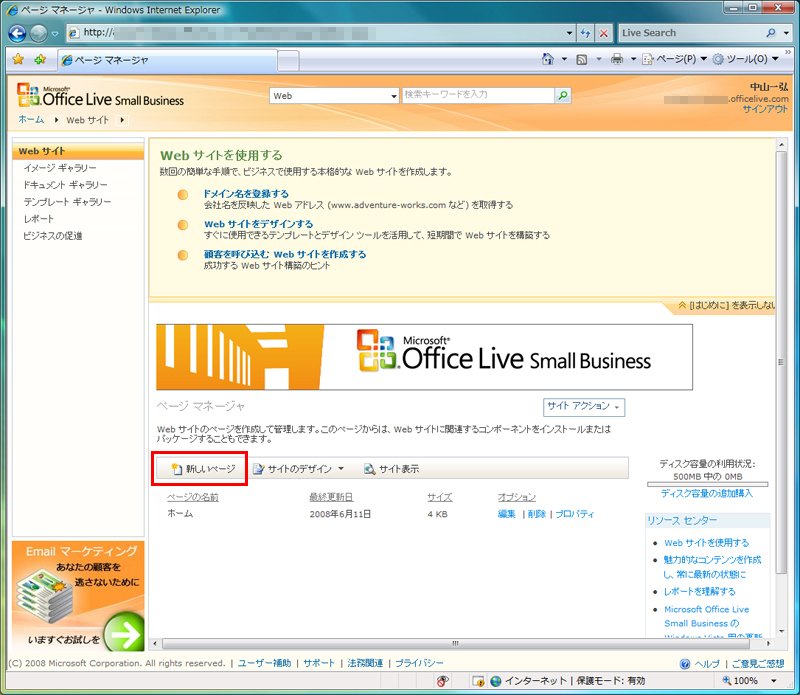Viewport: 800px width, 695px height.
Task: Click 編集 for the ホーム page
Action: 507,514
